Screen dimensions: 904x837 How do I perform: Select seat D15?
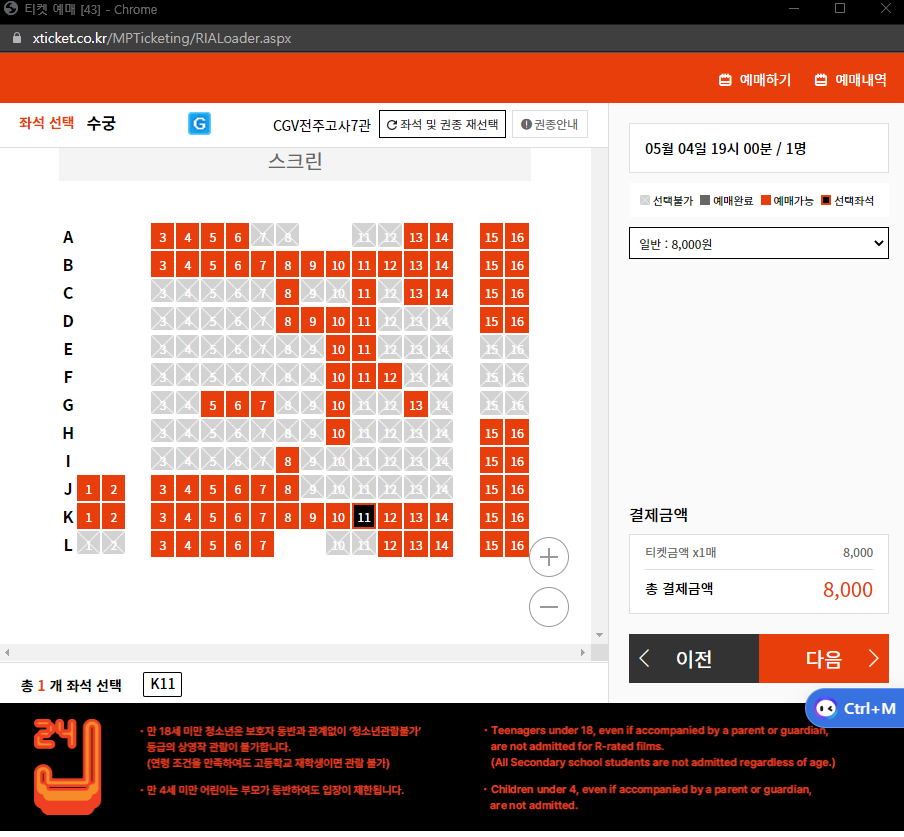point(491,321)
